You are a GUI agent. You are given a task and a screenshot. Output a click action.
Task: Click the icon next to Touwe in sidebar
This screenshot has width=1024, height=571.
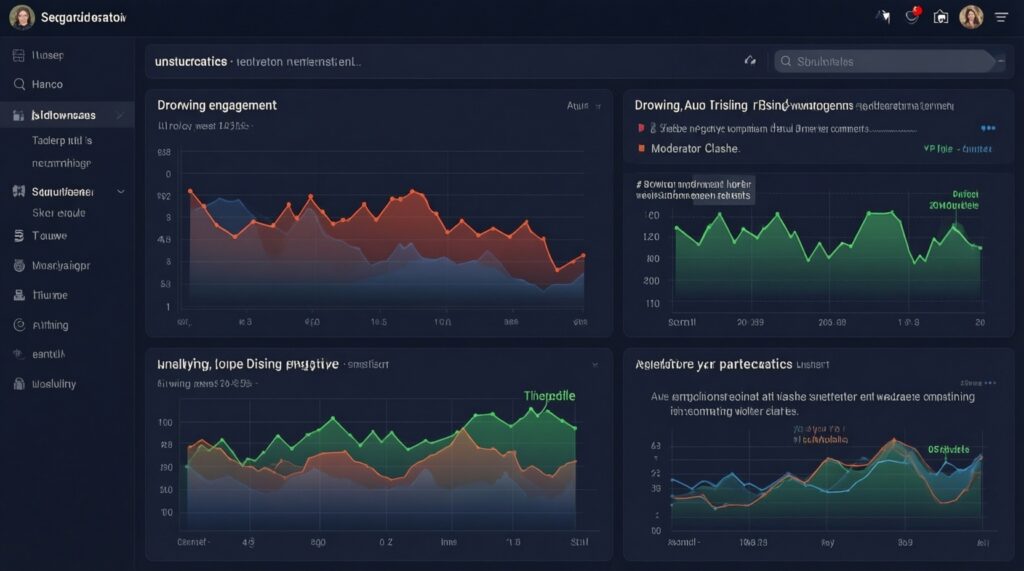click(x=19, y=236)
